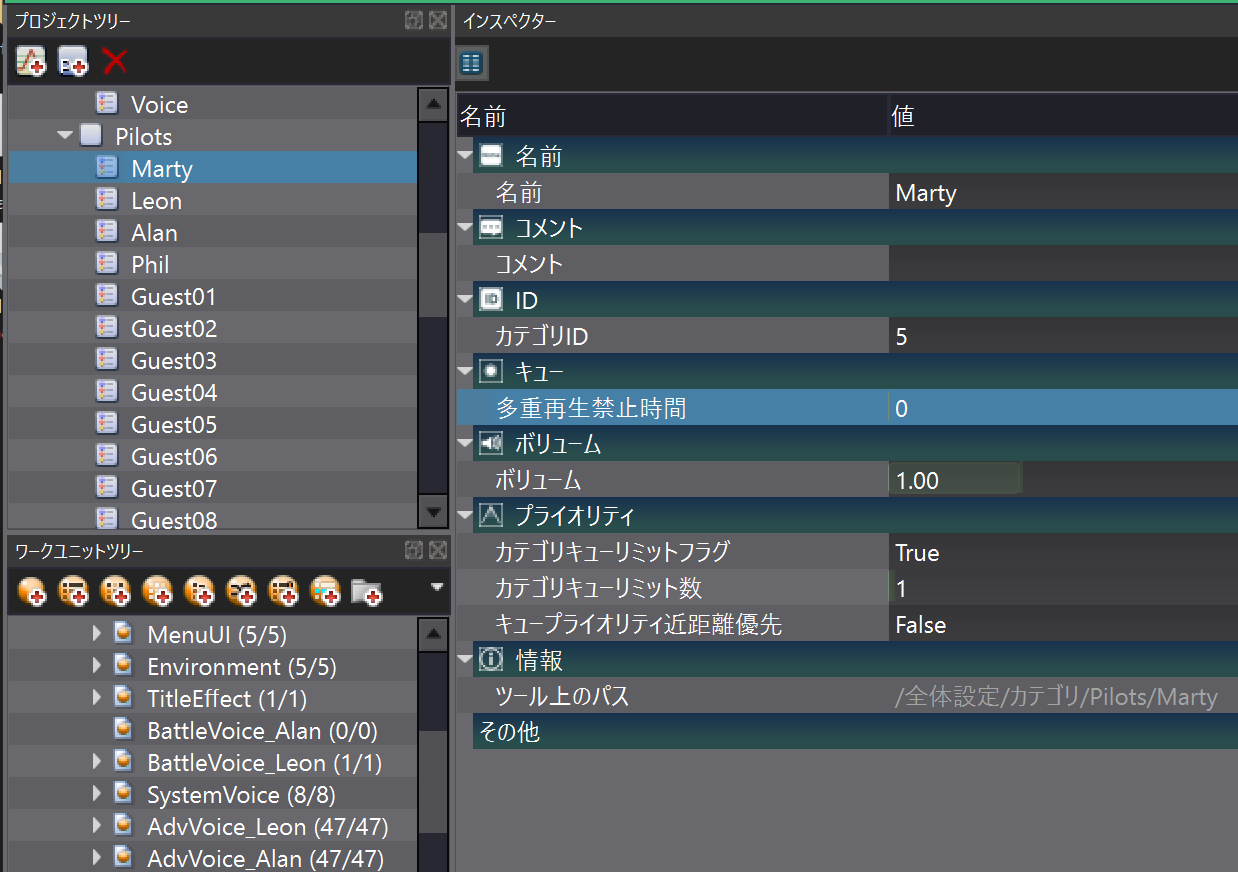Toggle キュープライオリティ近距離優先 False value

1063,624
